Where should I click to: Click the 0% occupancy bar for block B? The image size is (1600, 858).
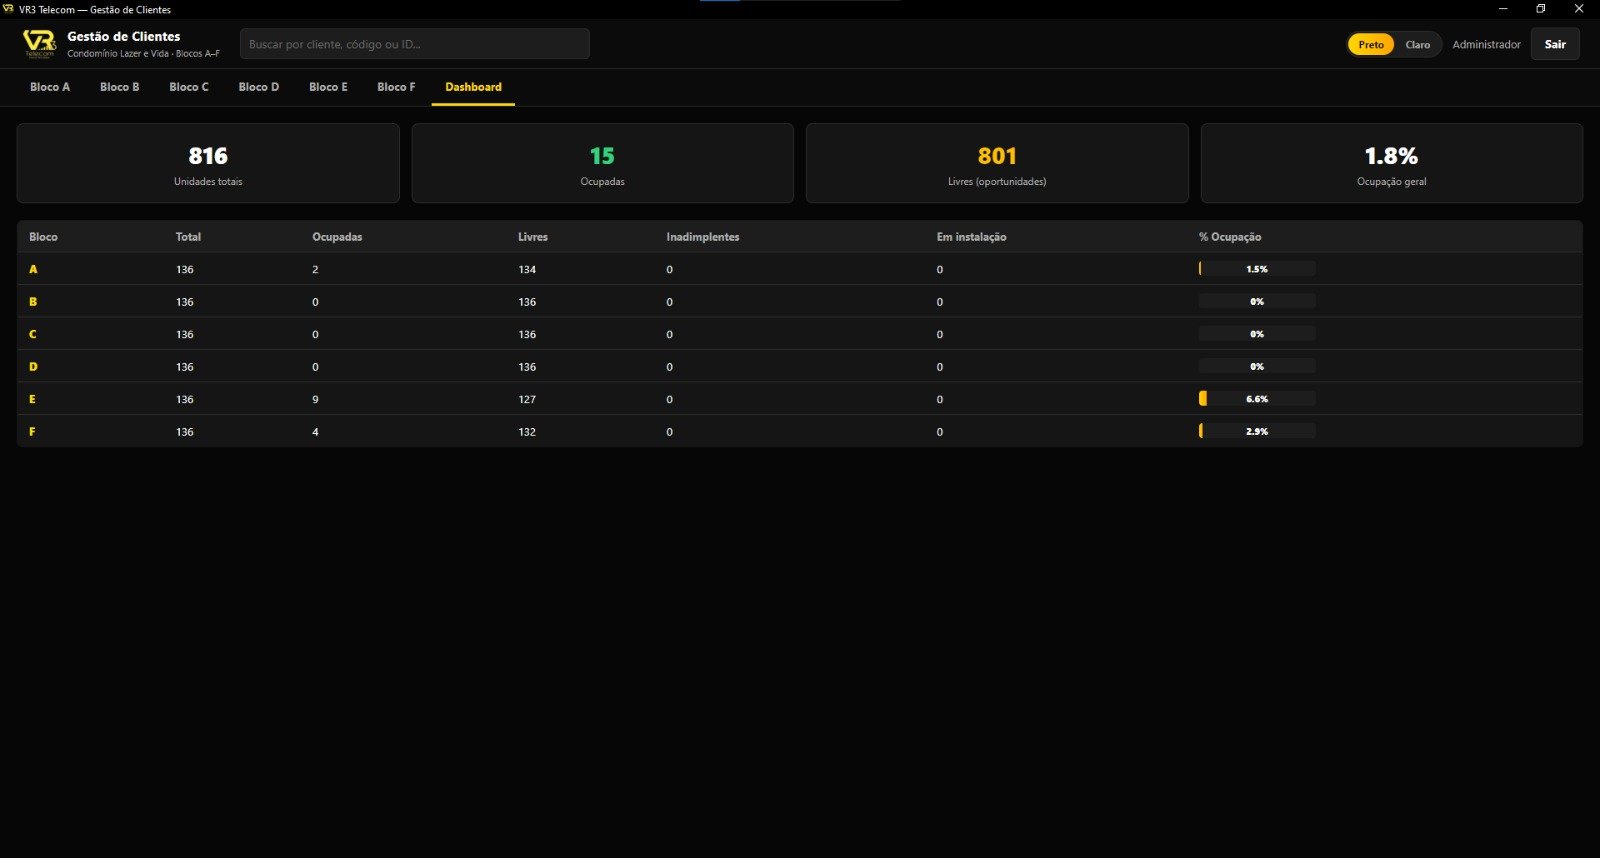coord(1257,301)
